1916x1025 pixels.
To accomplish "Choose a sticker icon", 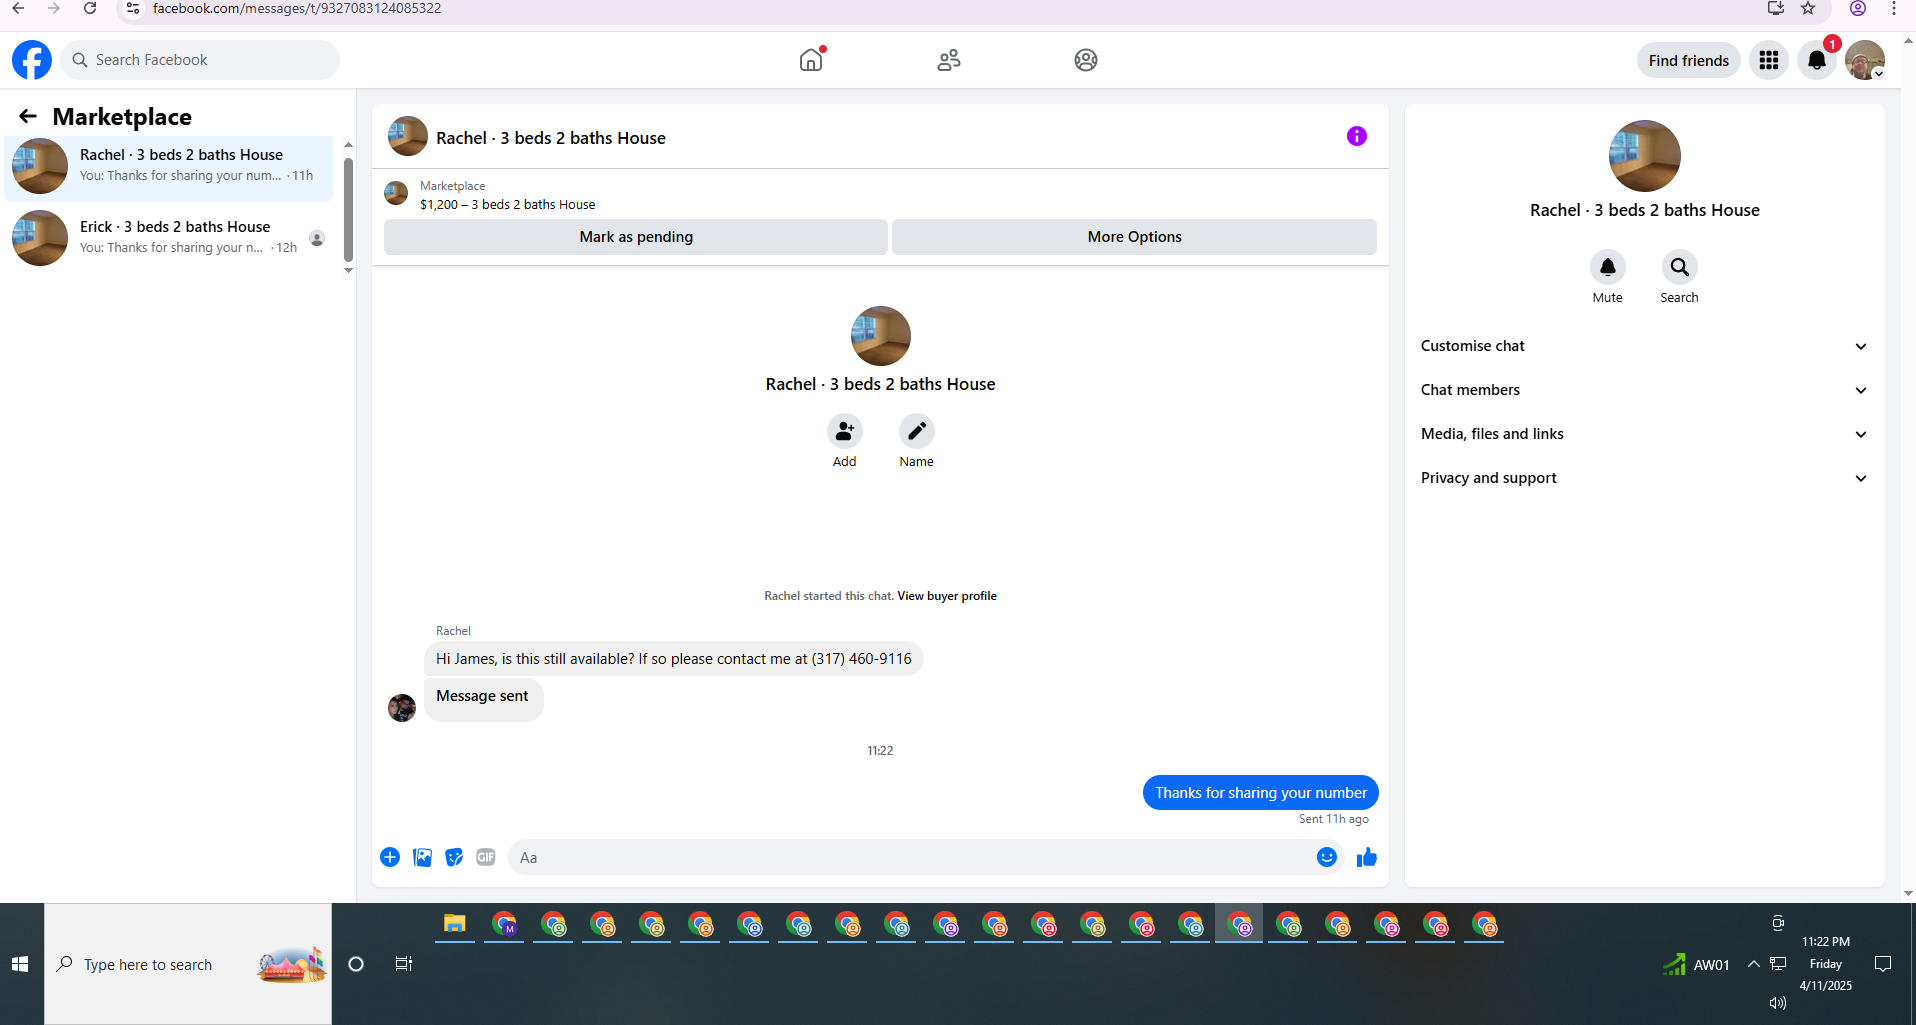I will 455,857.
